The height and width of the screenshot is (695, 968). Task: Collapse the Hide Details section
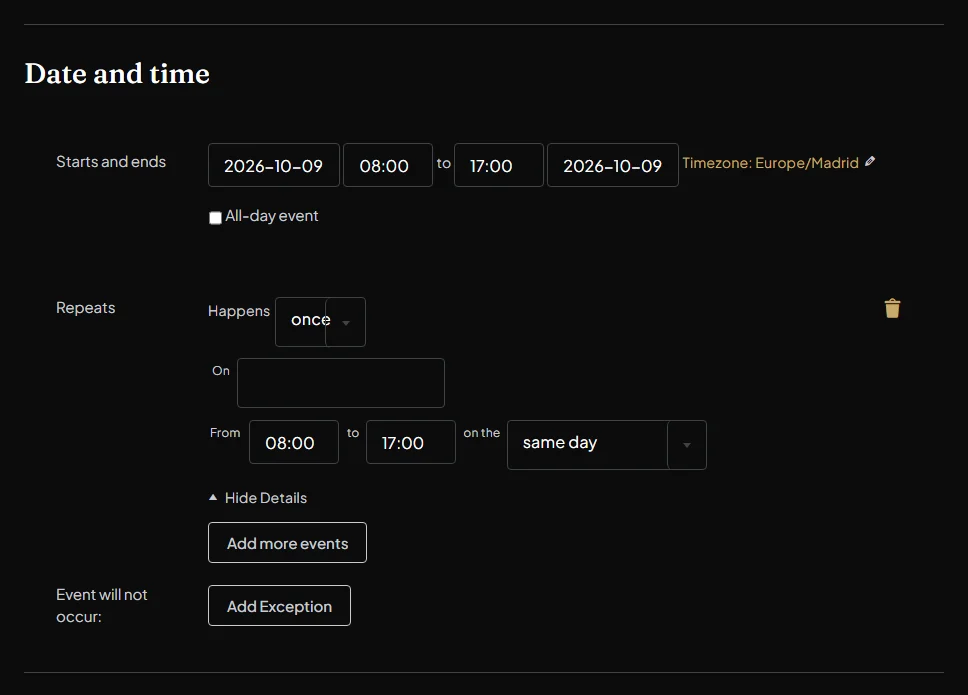[257, 497]
